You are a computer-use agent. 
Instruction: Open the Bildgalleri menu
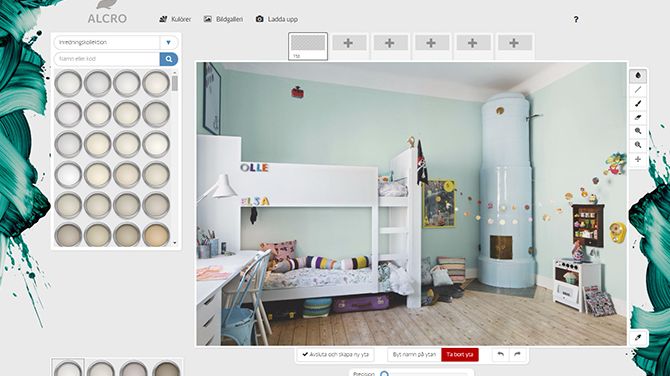pos(223,19)
